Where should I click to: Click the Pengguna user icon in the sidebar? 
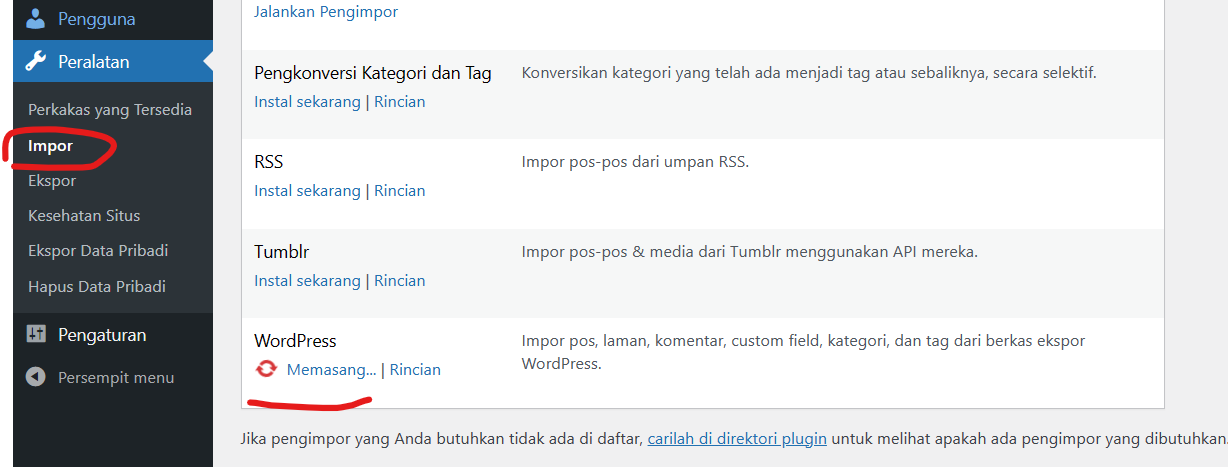[x=35, y=18]
